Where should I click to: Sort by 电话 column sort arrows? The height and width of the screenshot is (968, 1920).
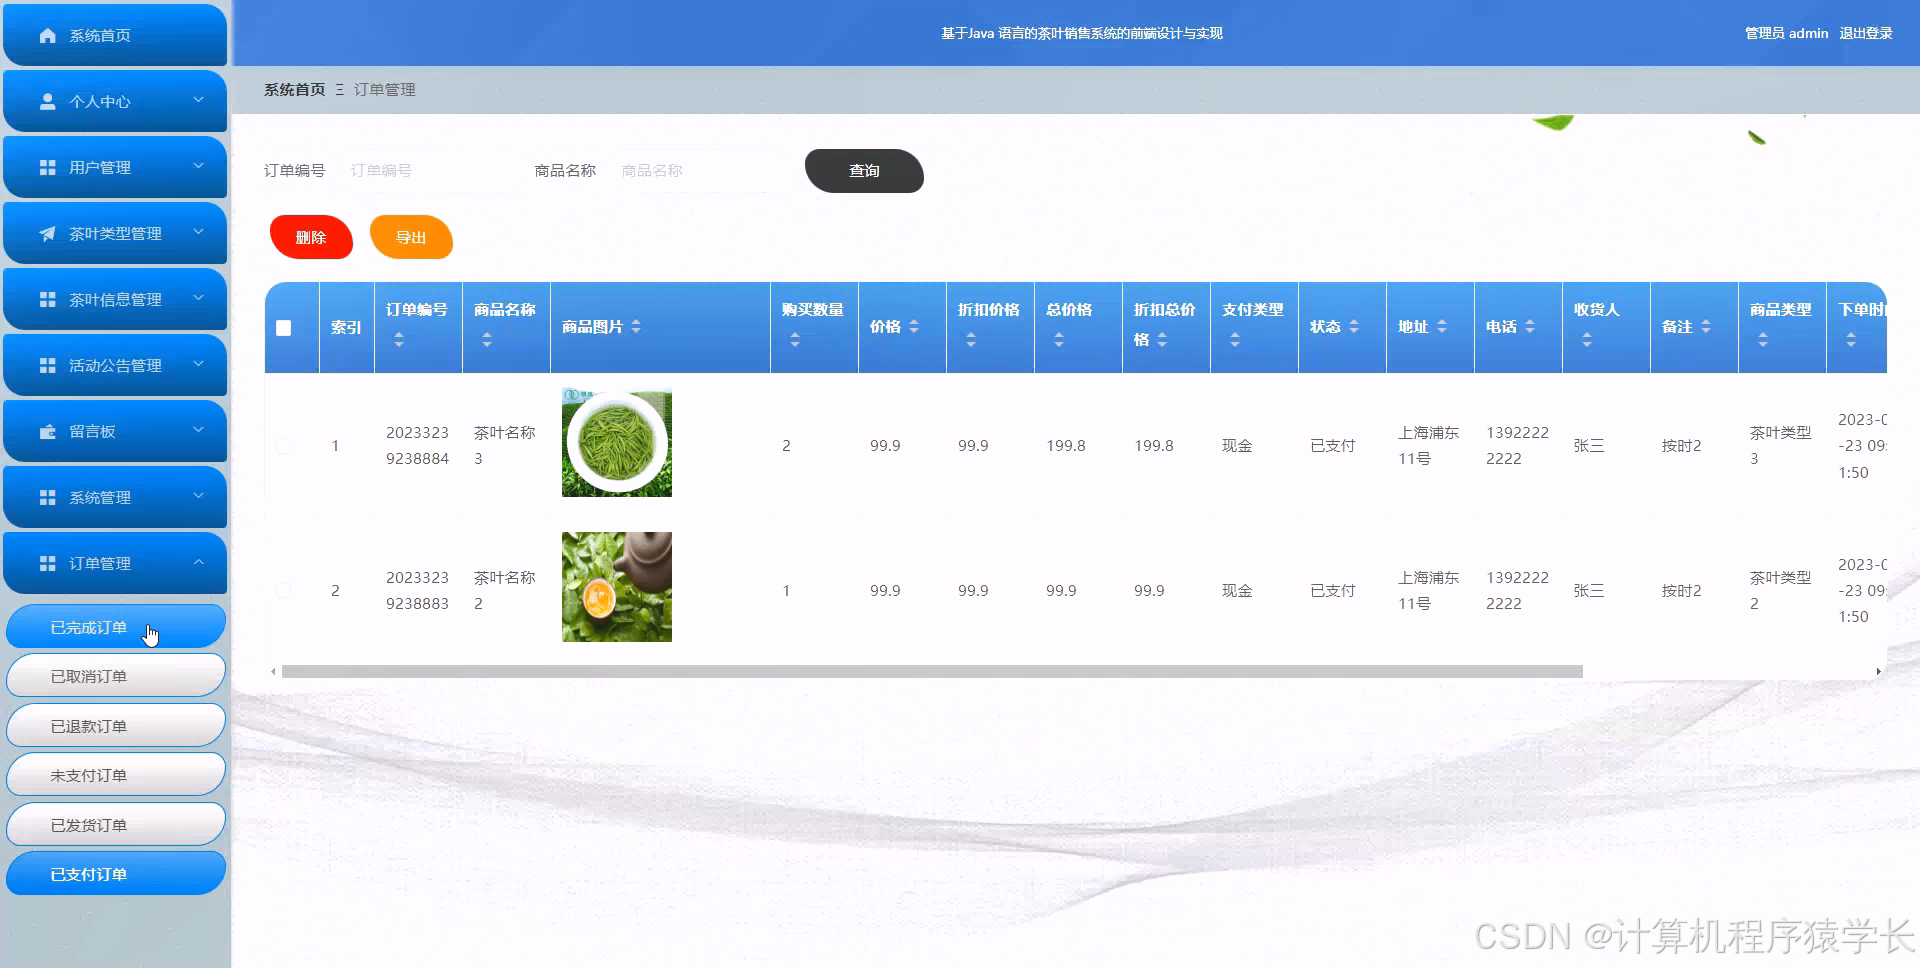coord(1530,327)
